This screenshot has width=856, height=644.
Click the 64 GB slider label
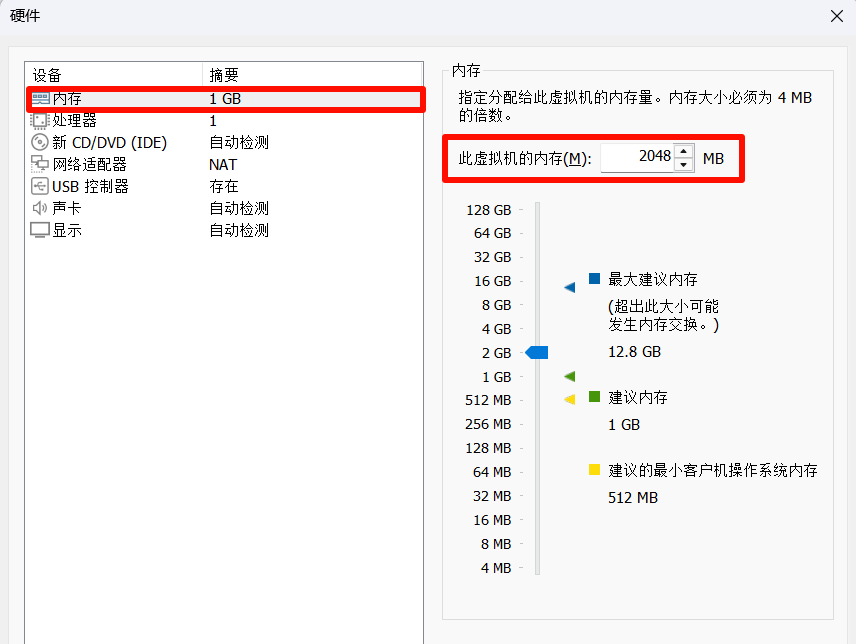tap(492, 233)
